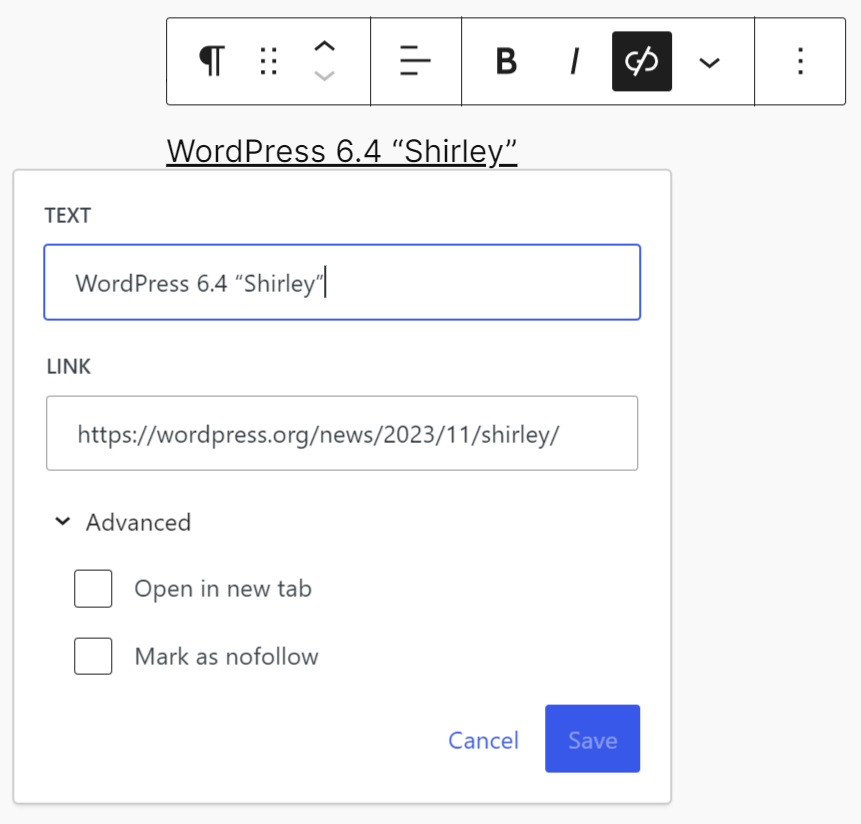Untick the Open in new tab box
Image resolution: width=861 pixels, height=824 pixels.
(93, 589)
